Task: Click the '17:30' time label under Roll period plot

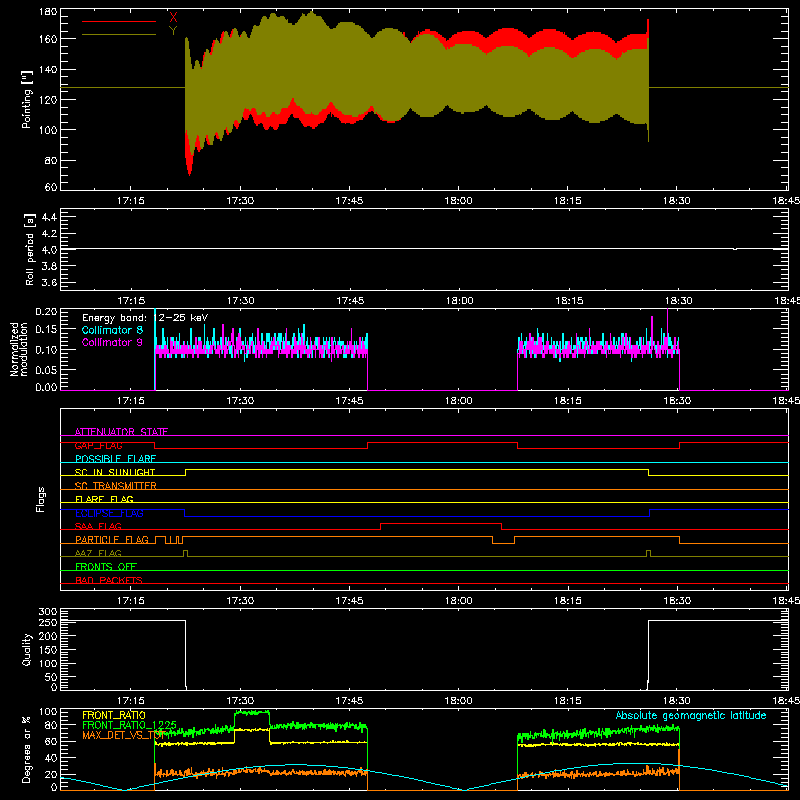Action: coord(240,301)
